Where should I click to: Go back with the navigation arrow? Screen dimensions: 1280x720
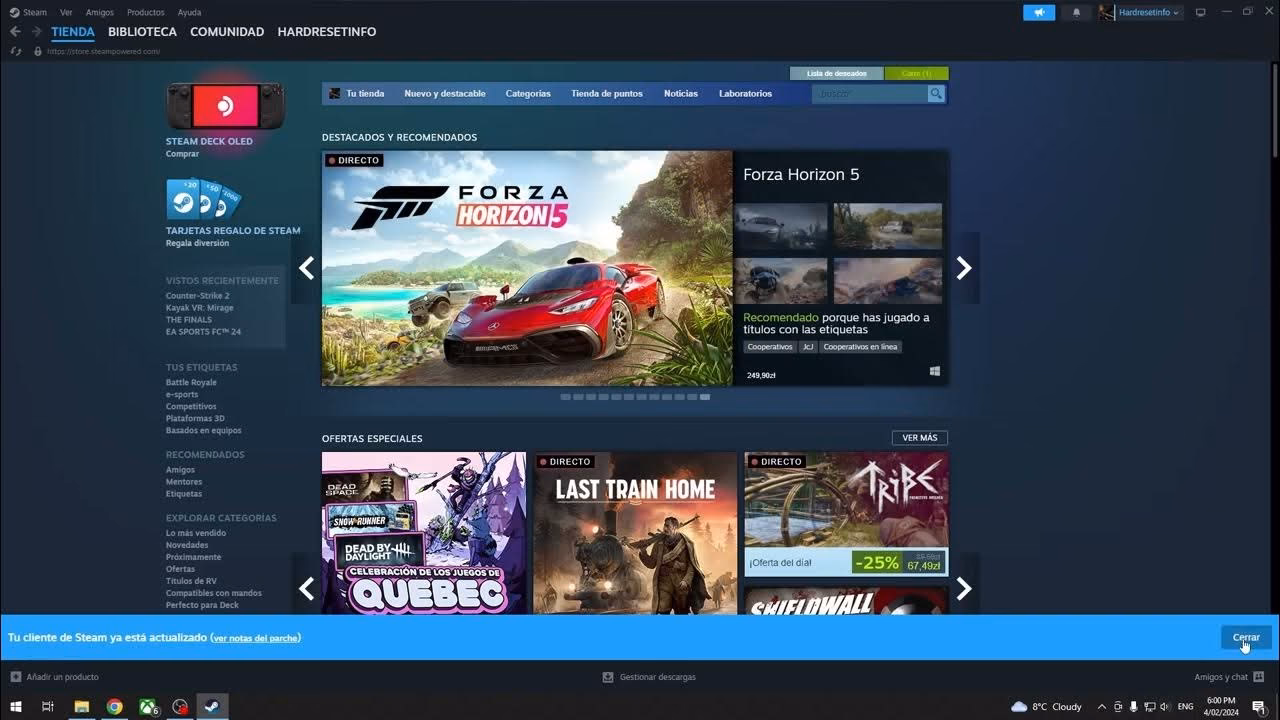[15, 32]
